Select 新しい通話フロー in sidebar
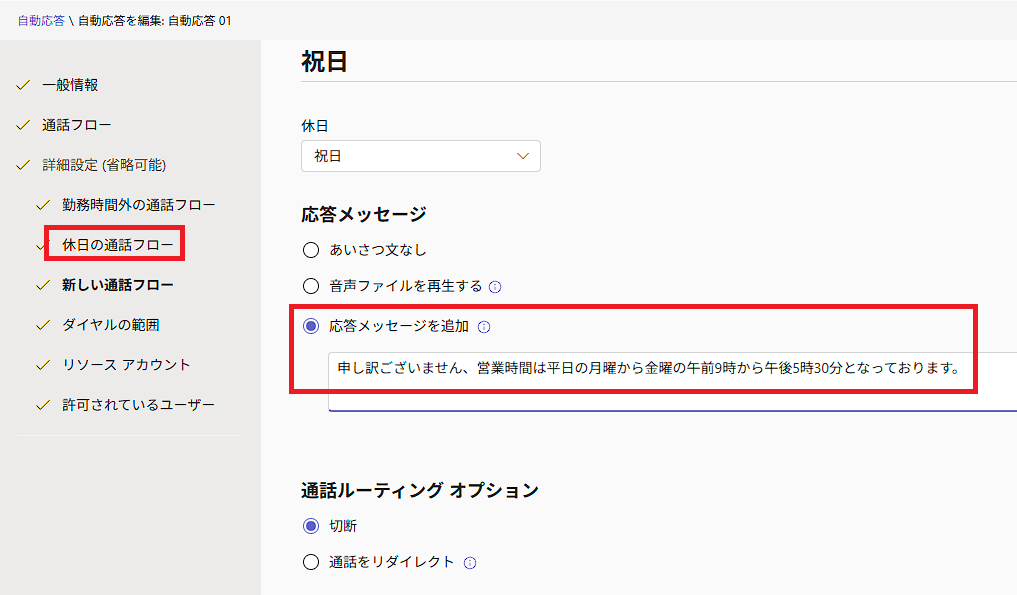The height and width of the screenshot is (595, 1017). click(117, 285)
